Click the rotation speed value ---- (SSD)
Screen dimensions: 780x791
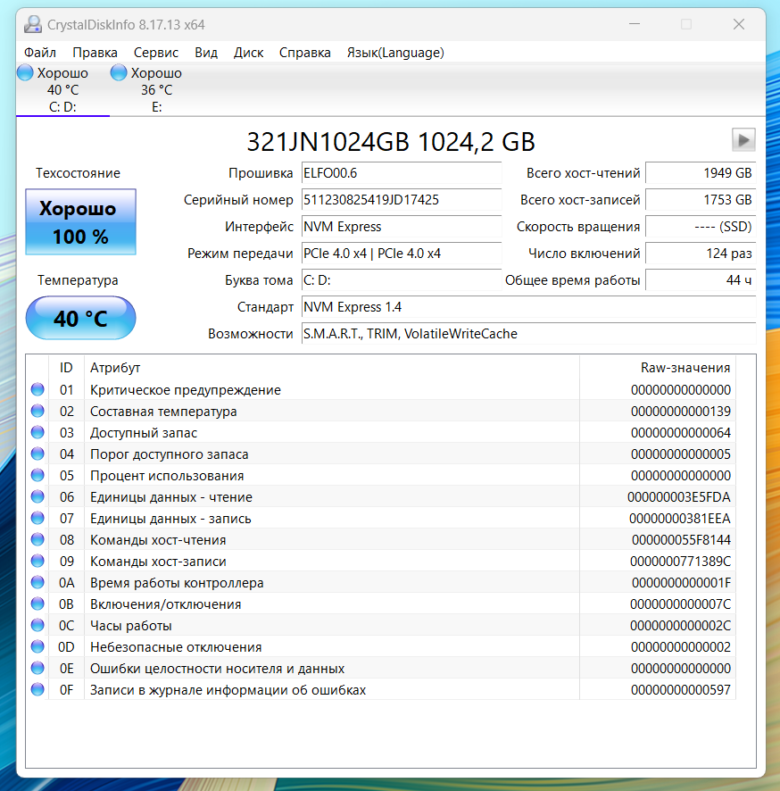click(700, 227)
